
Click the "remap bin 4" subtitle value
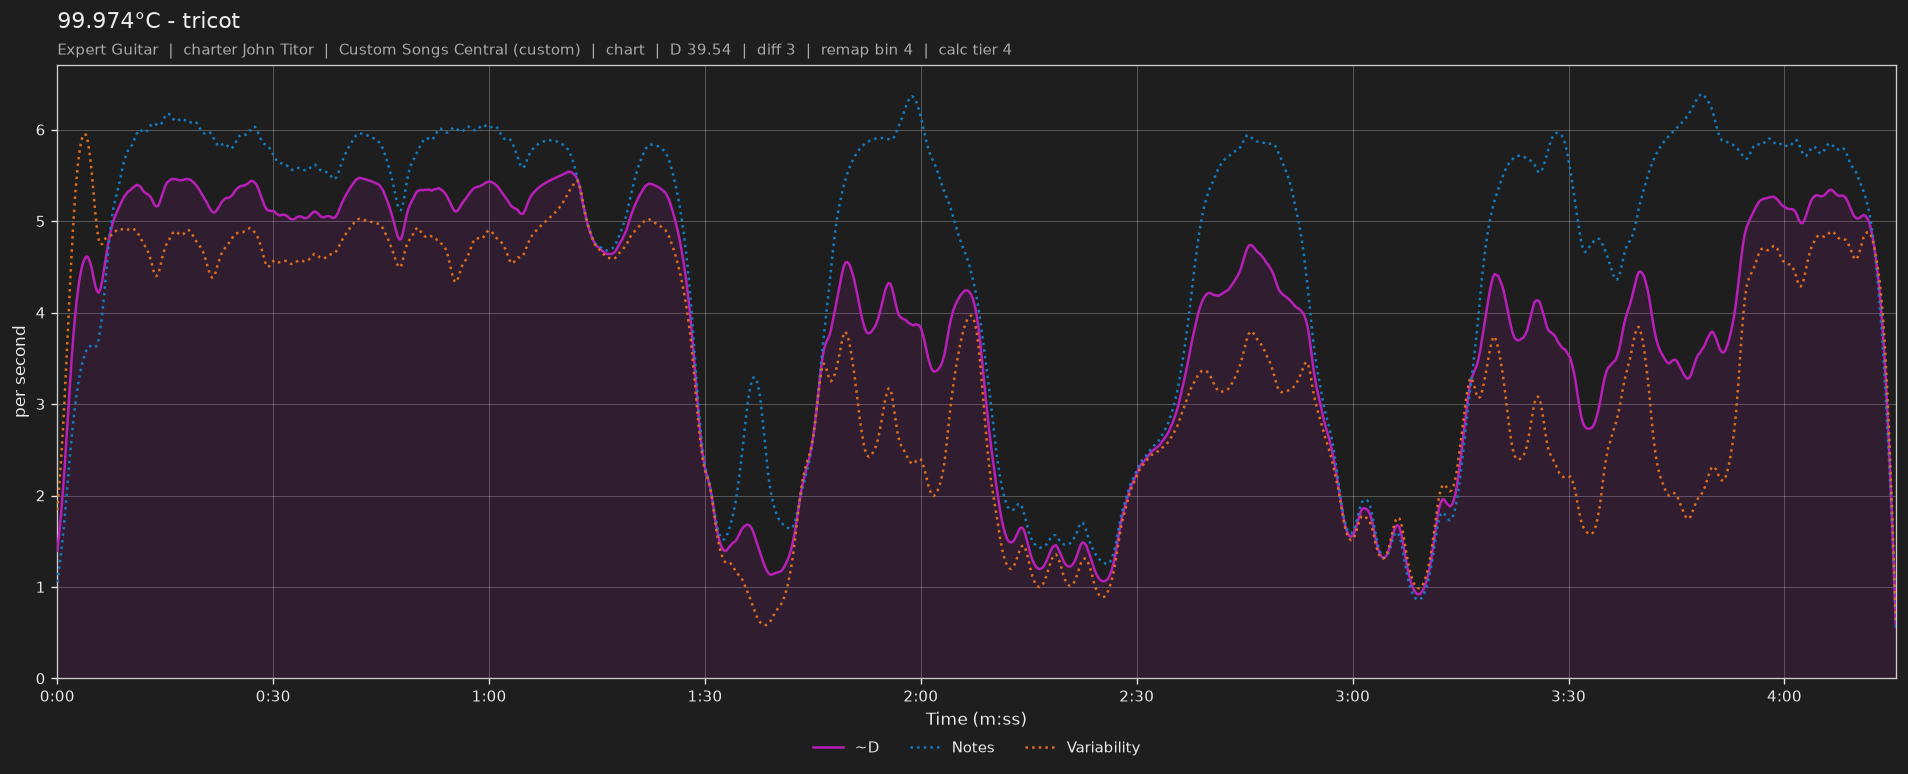tap(866, 50)
